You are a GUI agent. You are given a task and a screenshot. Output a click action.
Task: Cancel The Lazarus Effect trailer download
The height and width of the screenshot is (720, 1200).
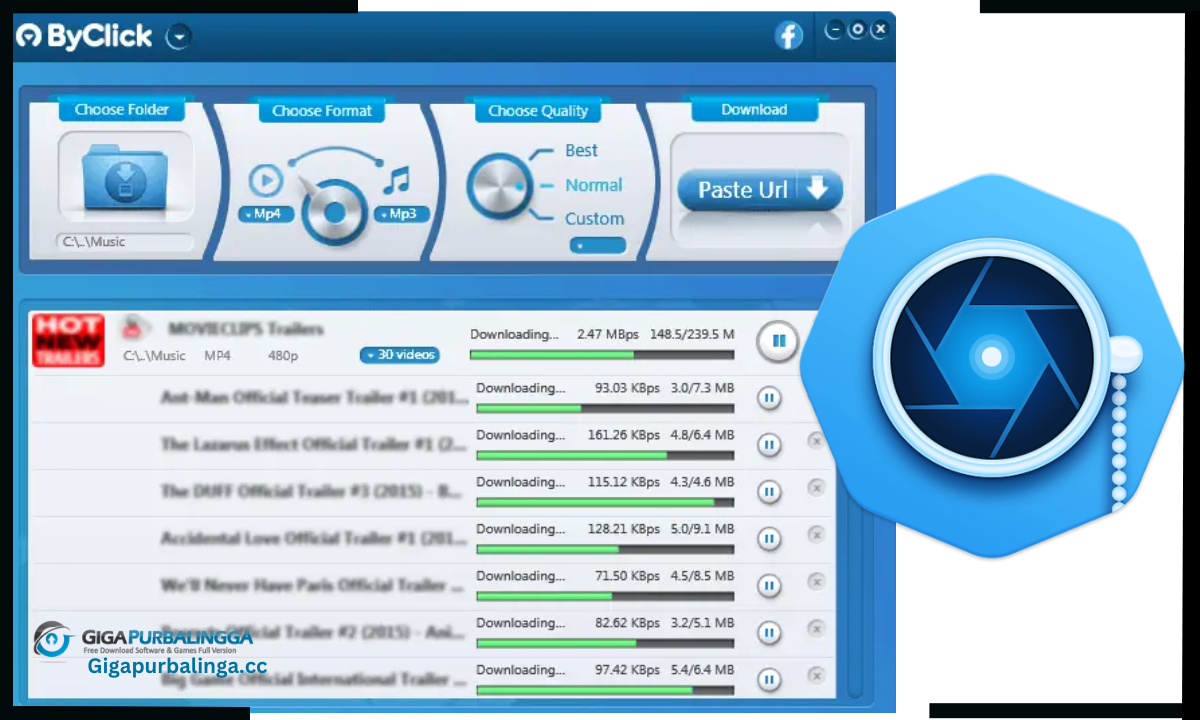(x=816, y=440)
